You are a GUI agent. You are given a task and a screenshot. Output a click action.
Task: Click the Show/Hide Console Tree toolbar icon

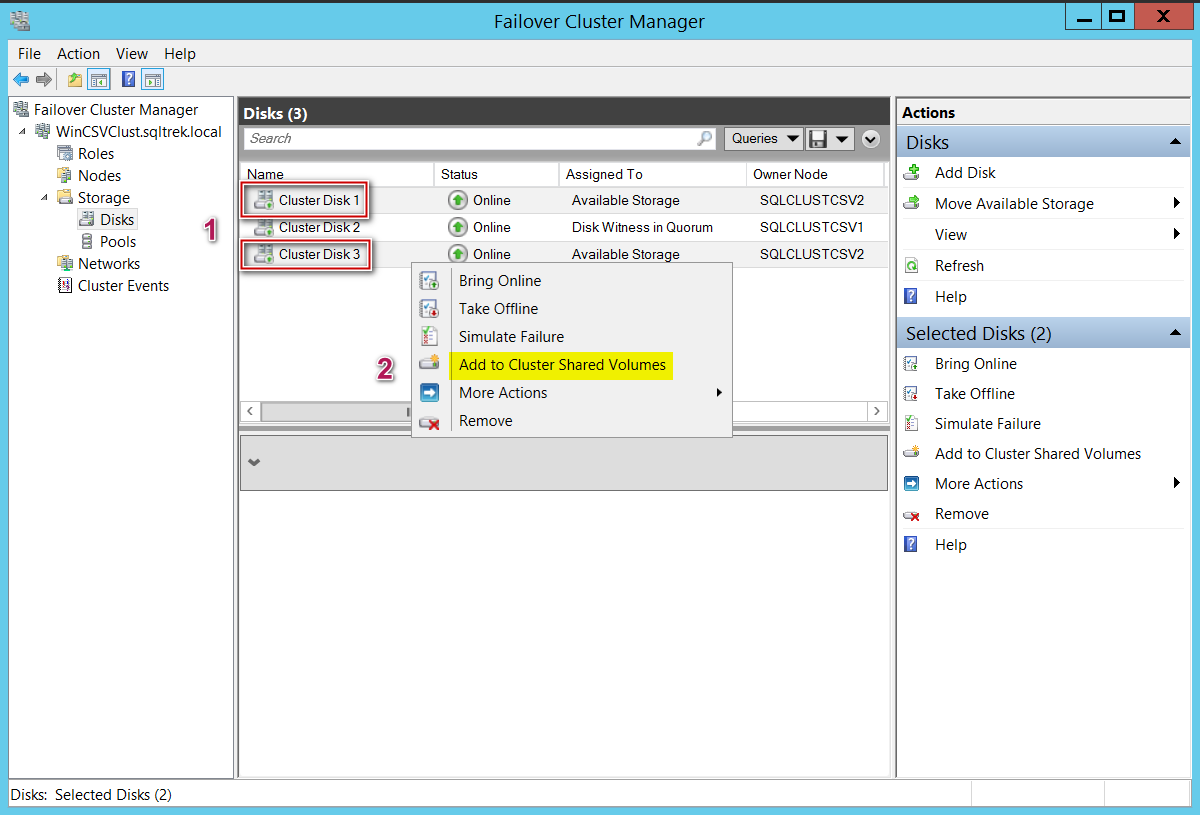tap(99, 80)
